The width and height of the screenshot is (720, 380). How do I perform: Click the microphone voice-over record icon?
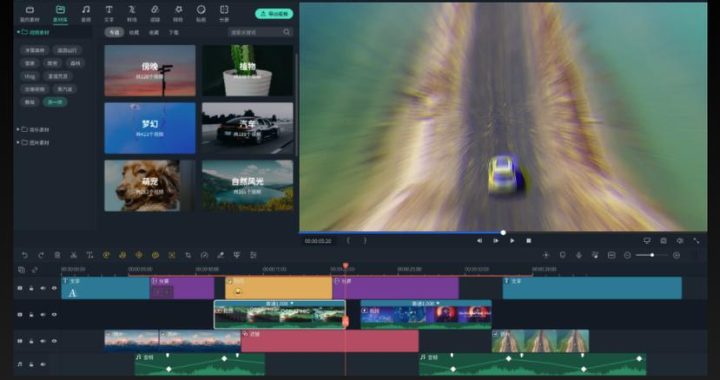pyautogui.click(x=579, y=255)
